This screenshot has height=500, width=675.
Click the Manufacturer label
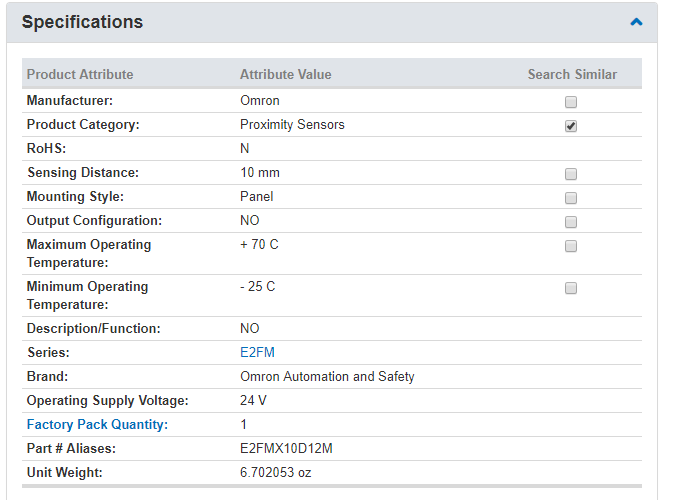(70, 100)
